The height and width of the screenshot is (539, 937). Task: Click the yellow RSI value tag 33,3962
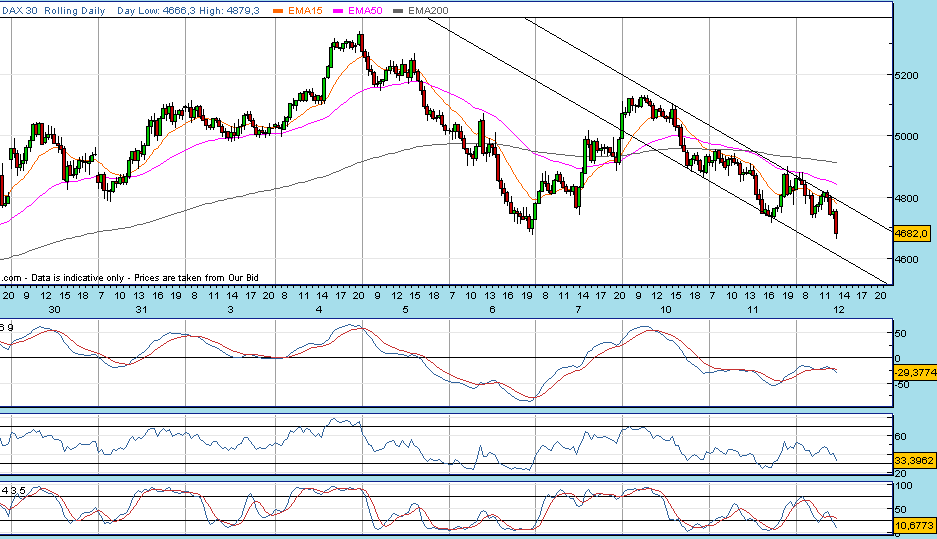click(x=914, y=461)
